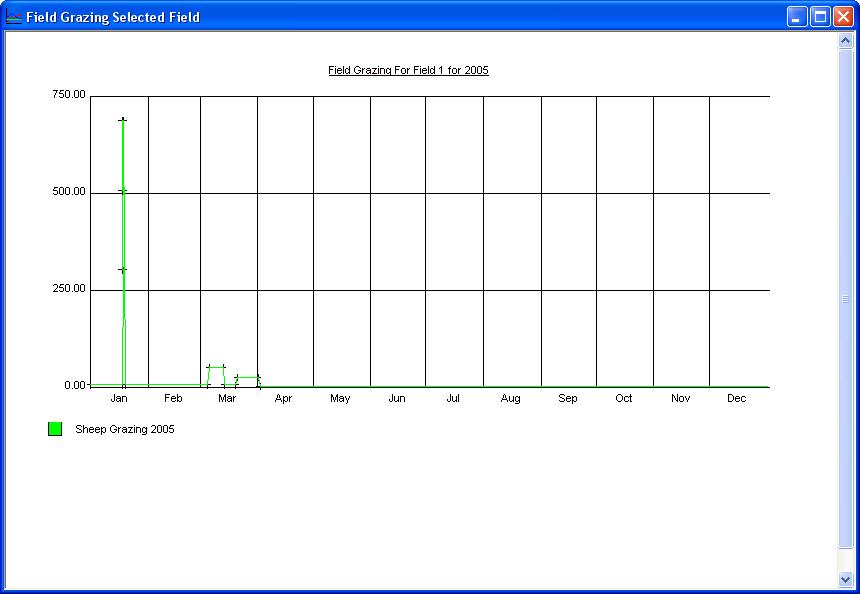The image size is (860, 594).
Task: Click the 'Sheep Grazing 2005' legend label
Action: point(125,429)
